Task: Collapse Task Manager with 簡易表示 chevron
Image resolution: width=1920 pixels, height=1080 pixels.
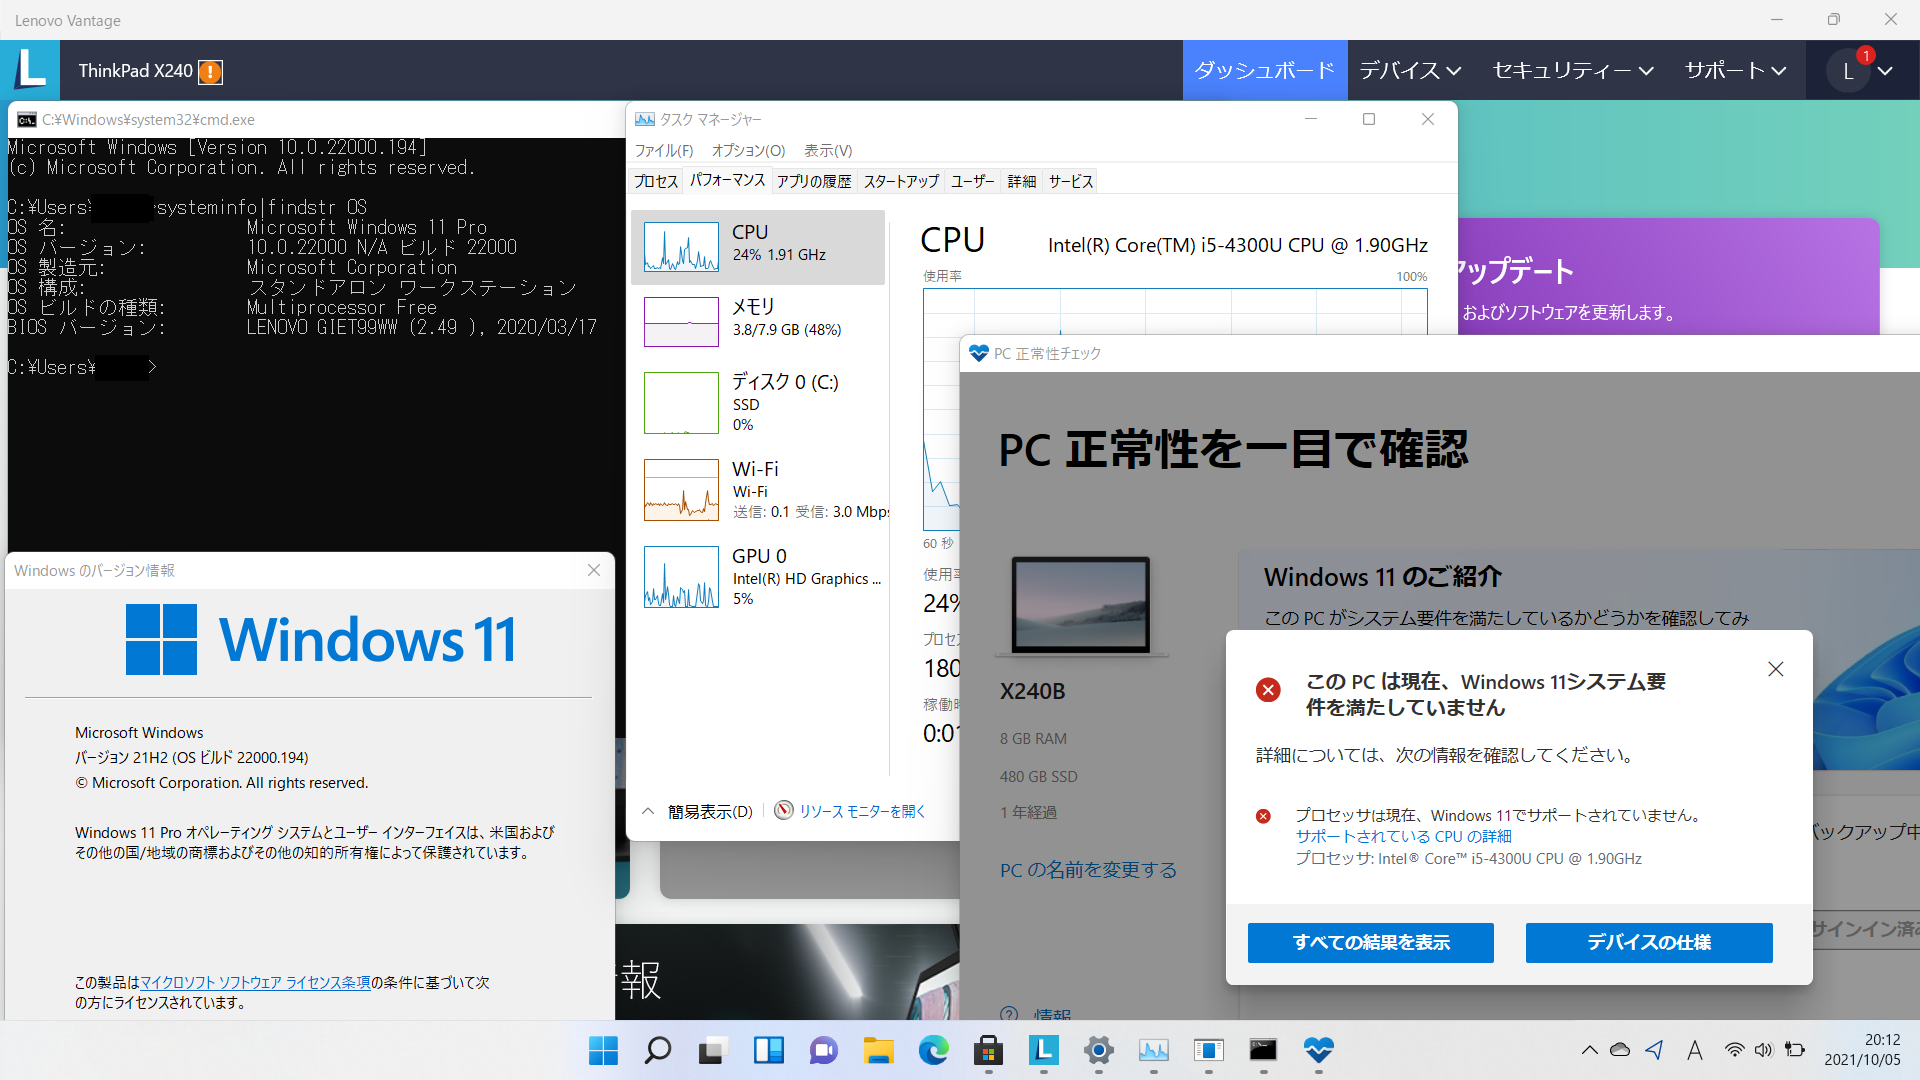Action: pos(648,811)
